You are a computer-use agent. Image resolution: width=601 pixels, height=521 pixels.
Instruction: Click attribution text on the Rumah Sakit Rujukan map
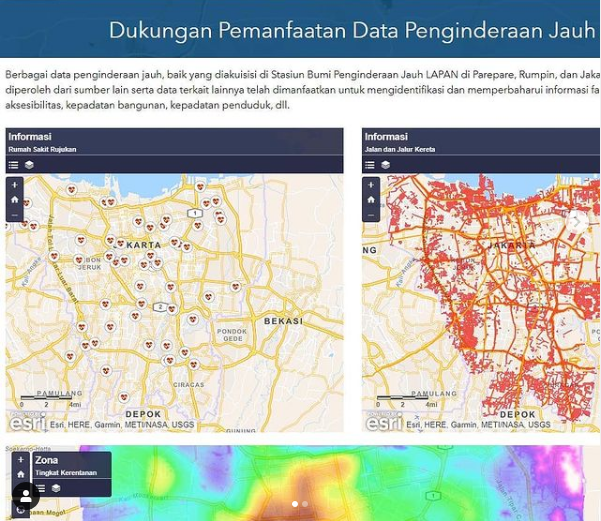click(122, 425)
